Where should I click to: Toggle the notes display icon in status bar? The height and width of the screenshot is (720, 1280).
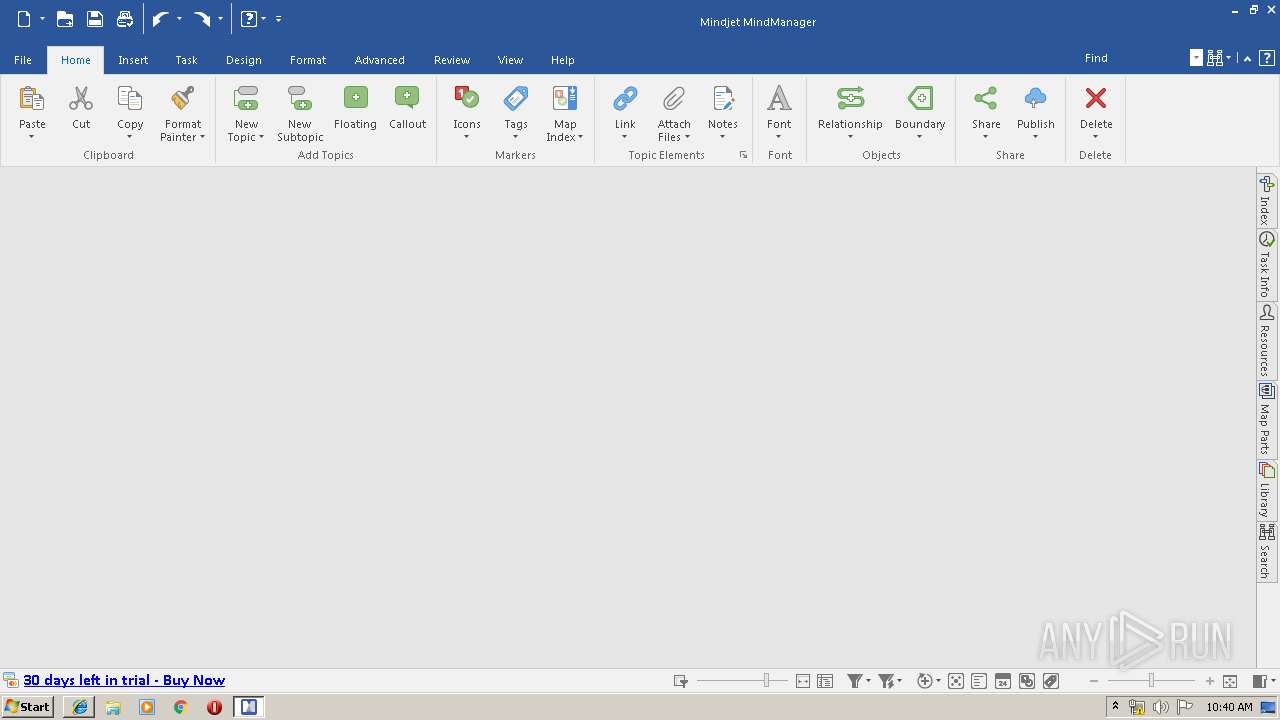(979, 681)
